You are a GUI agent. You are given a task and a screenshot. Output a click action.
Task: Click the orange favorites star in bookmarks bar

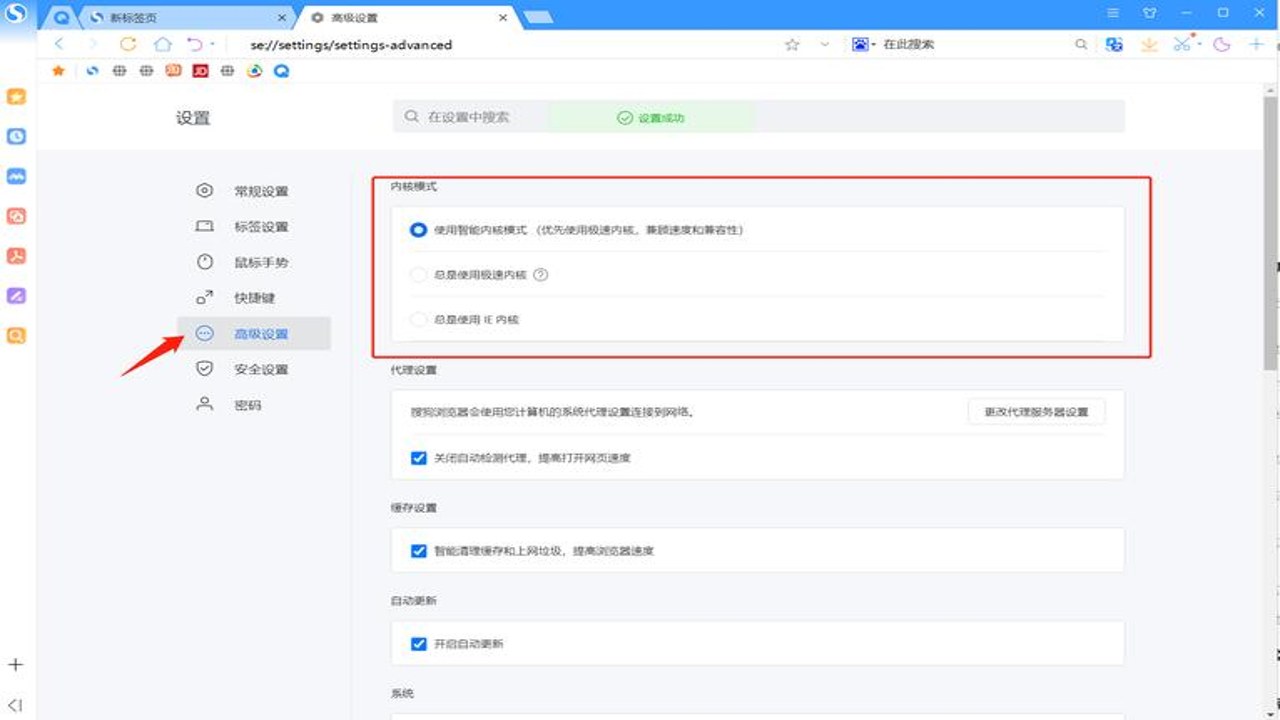click(x=58, y=71)
